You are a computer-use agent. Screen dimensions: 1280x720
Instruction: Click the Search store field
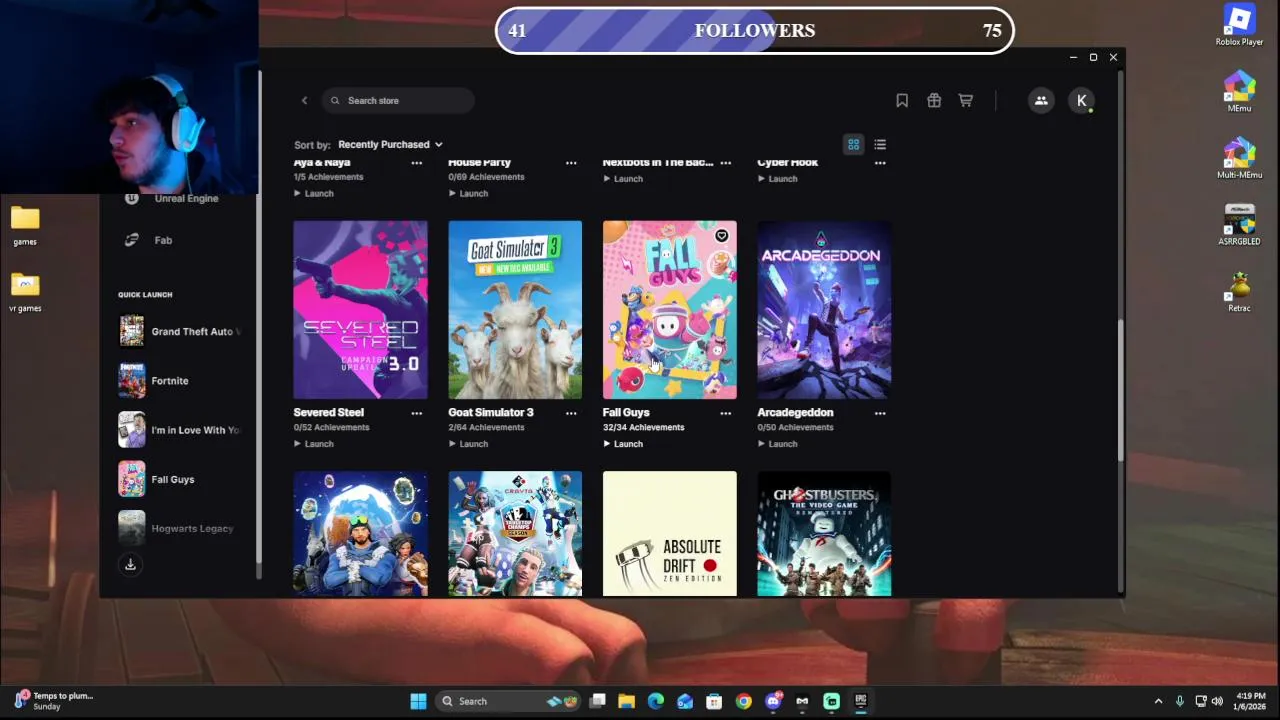pyautogui.click(x=398, y=100)
